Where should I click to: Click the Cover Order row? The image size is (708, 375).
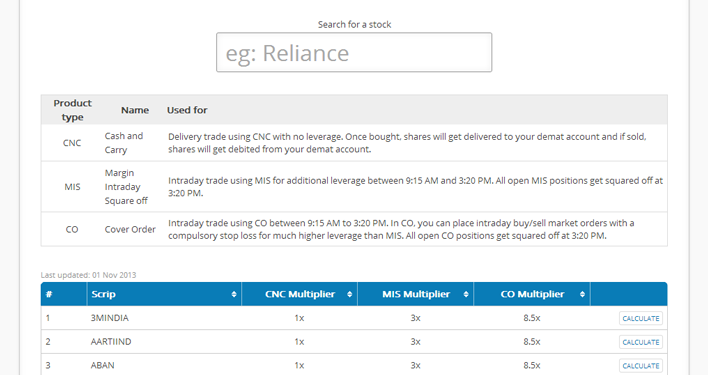pos(354,229)
